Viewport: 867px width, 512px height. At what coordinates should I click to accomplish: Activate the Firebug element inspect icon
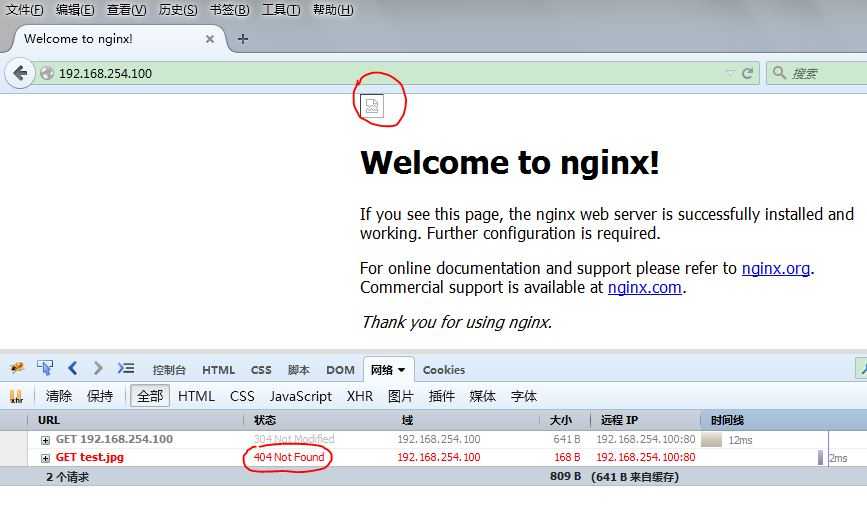[45, 368]
